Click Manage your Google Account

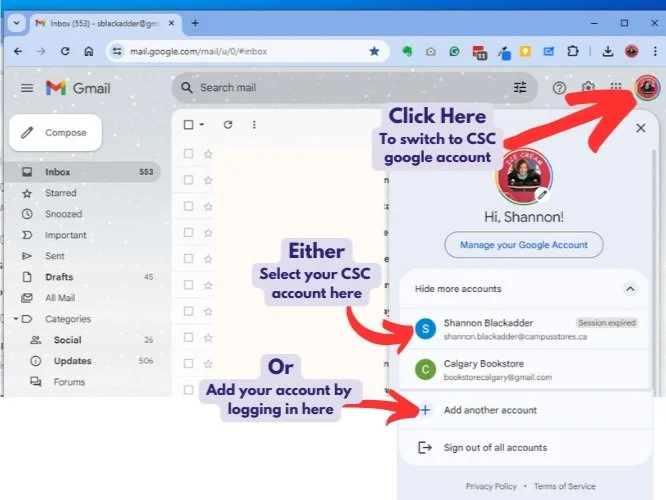point(524,245)
